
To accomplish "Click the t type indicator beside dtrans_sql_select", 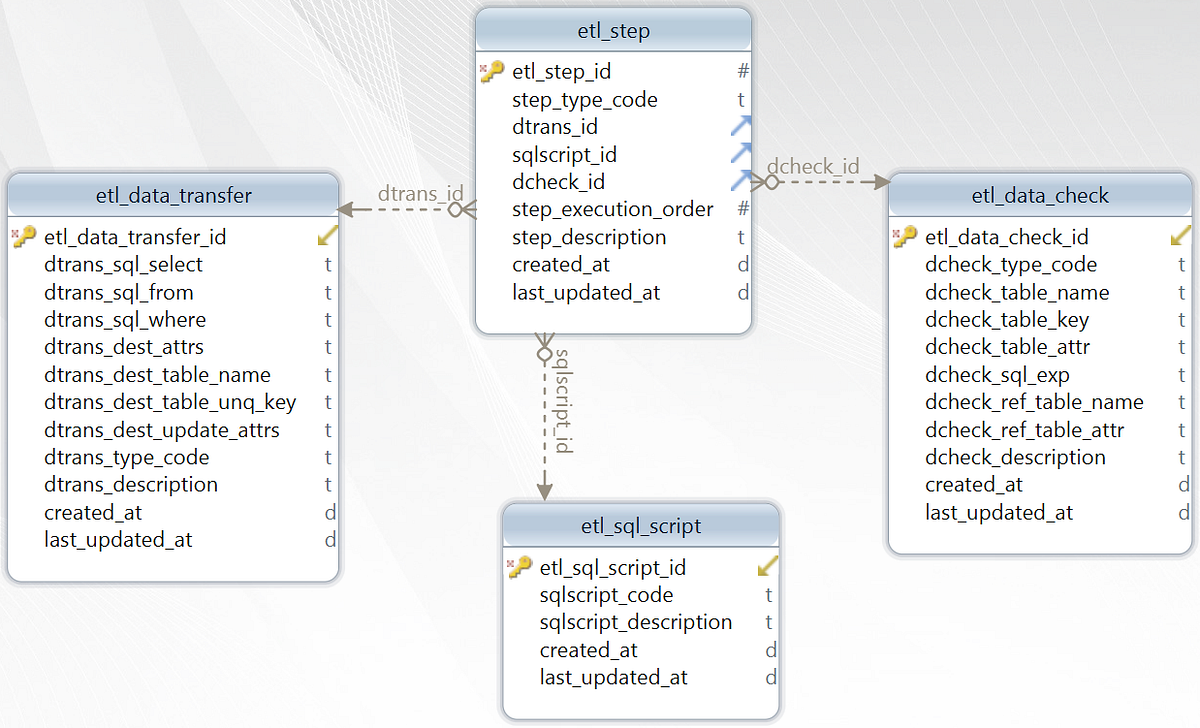I will (x=327, y=264).
